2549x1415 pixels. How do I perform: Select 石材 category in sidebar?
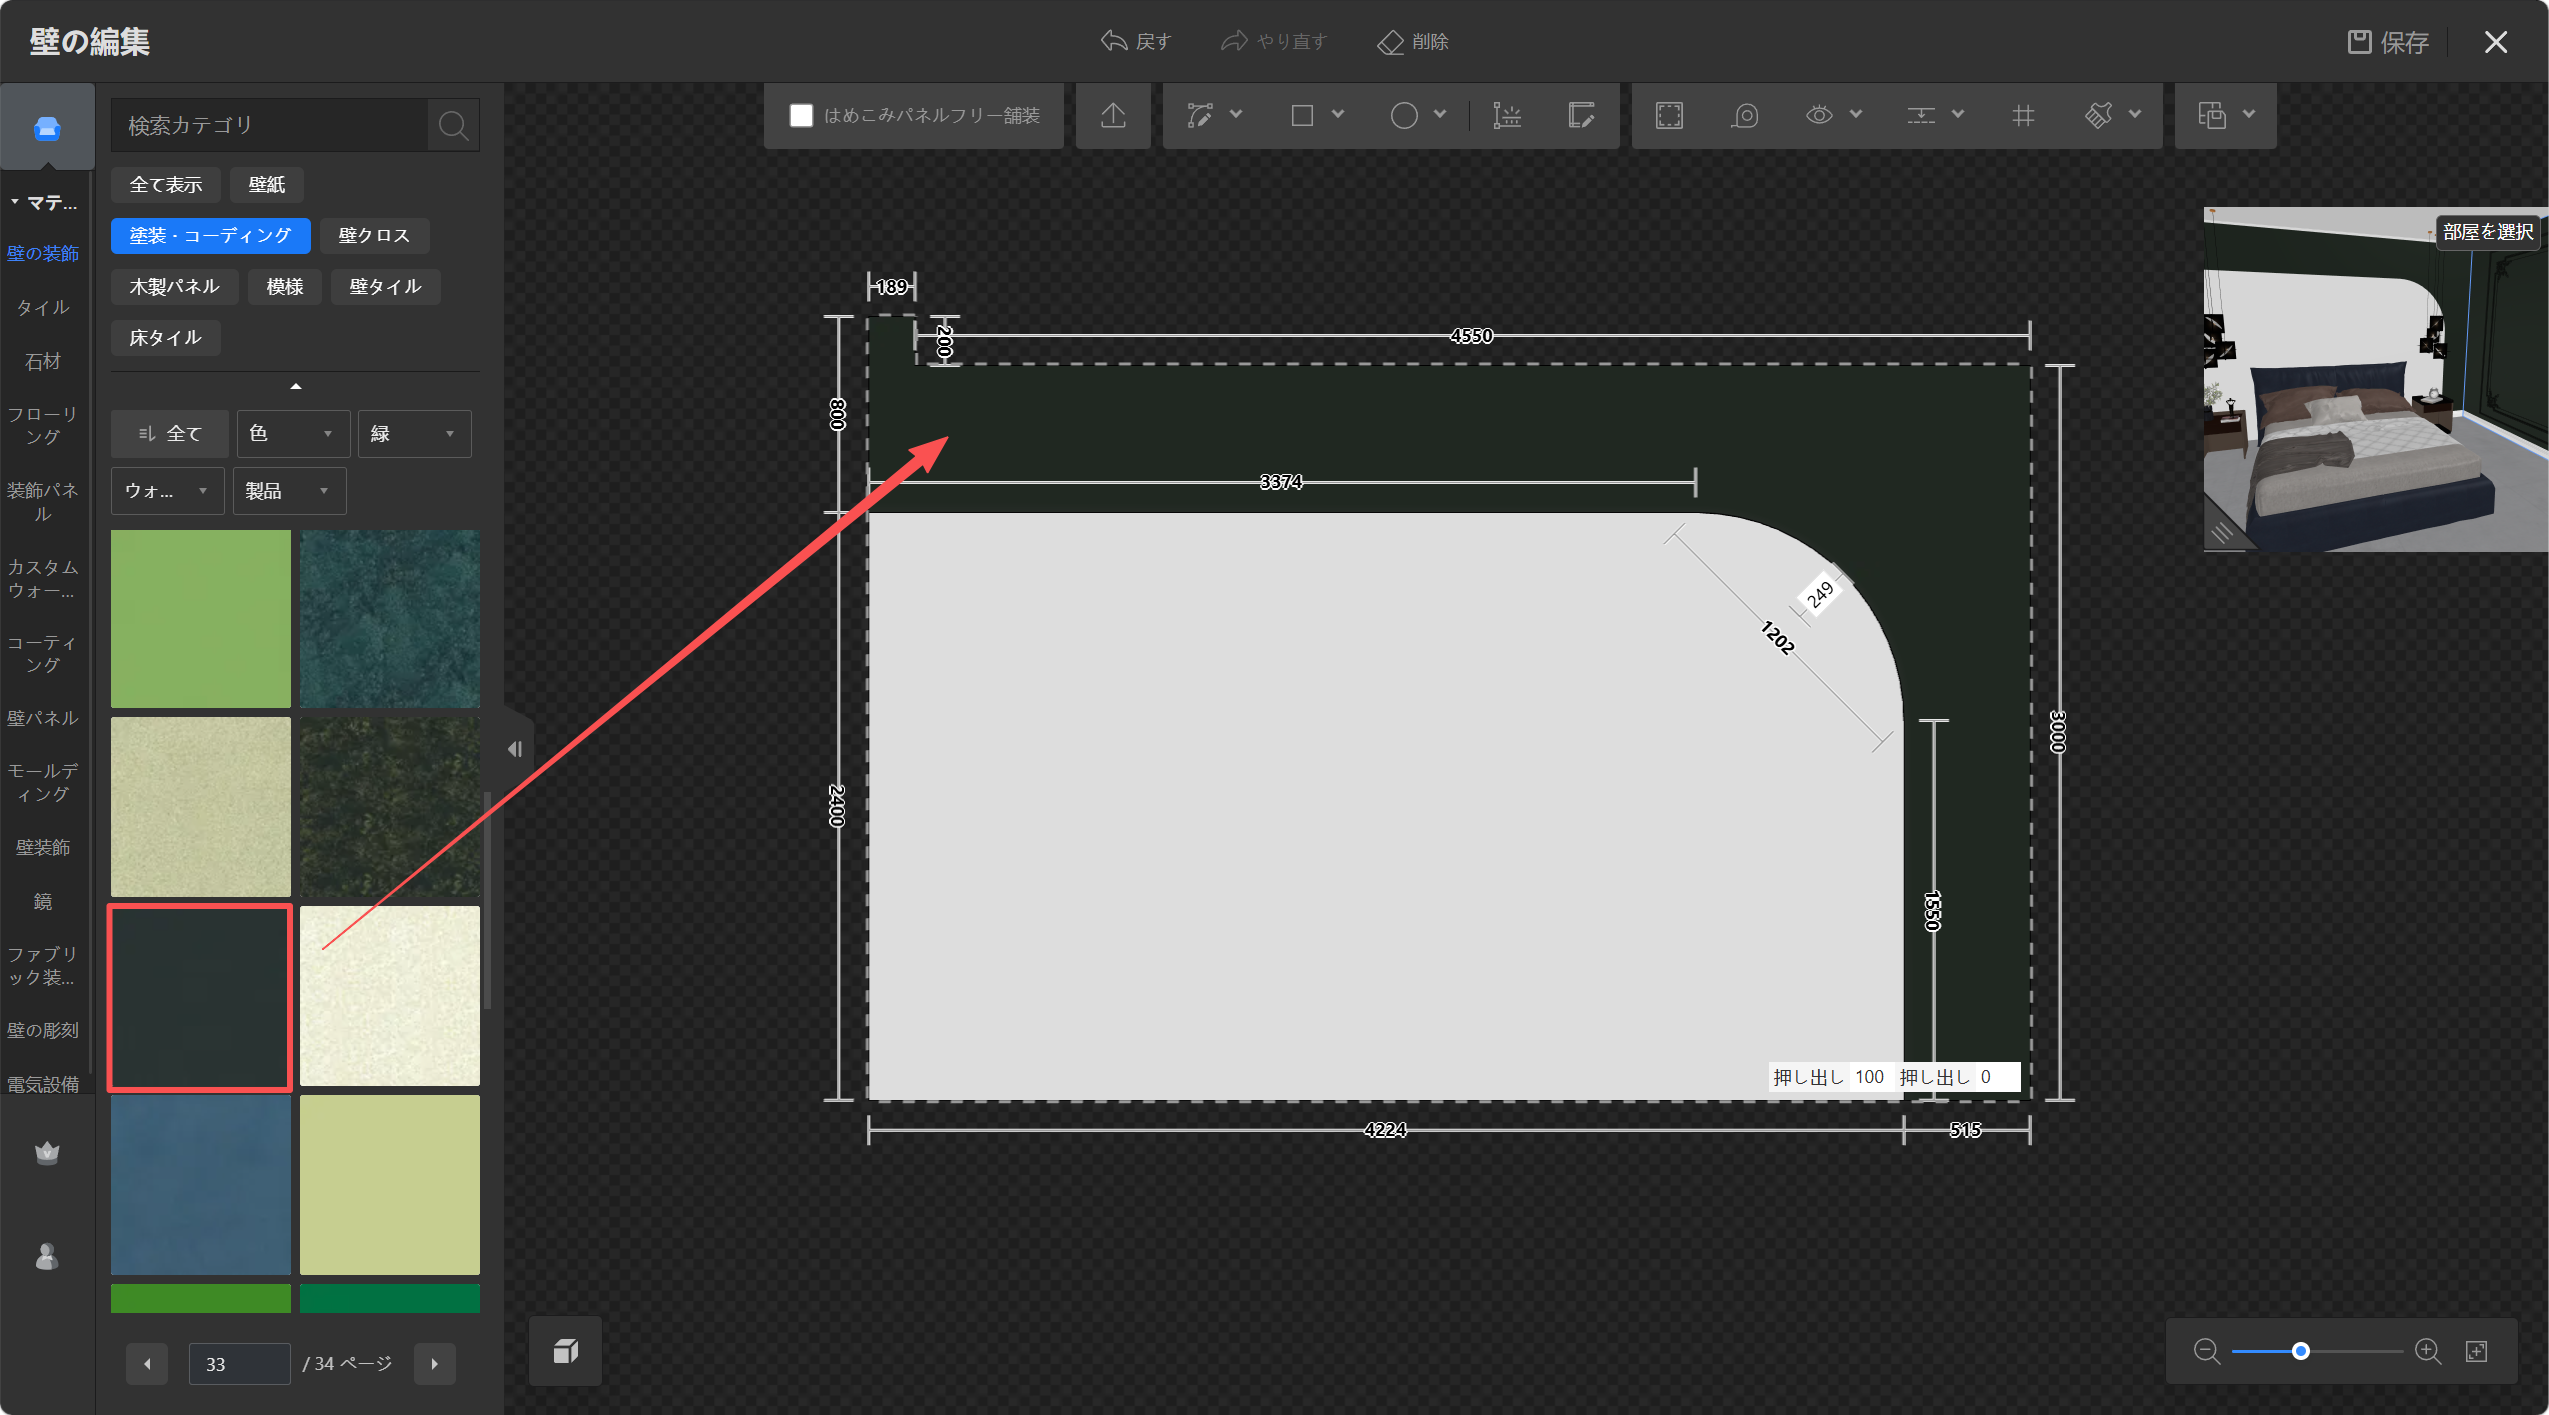43,362
